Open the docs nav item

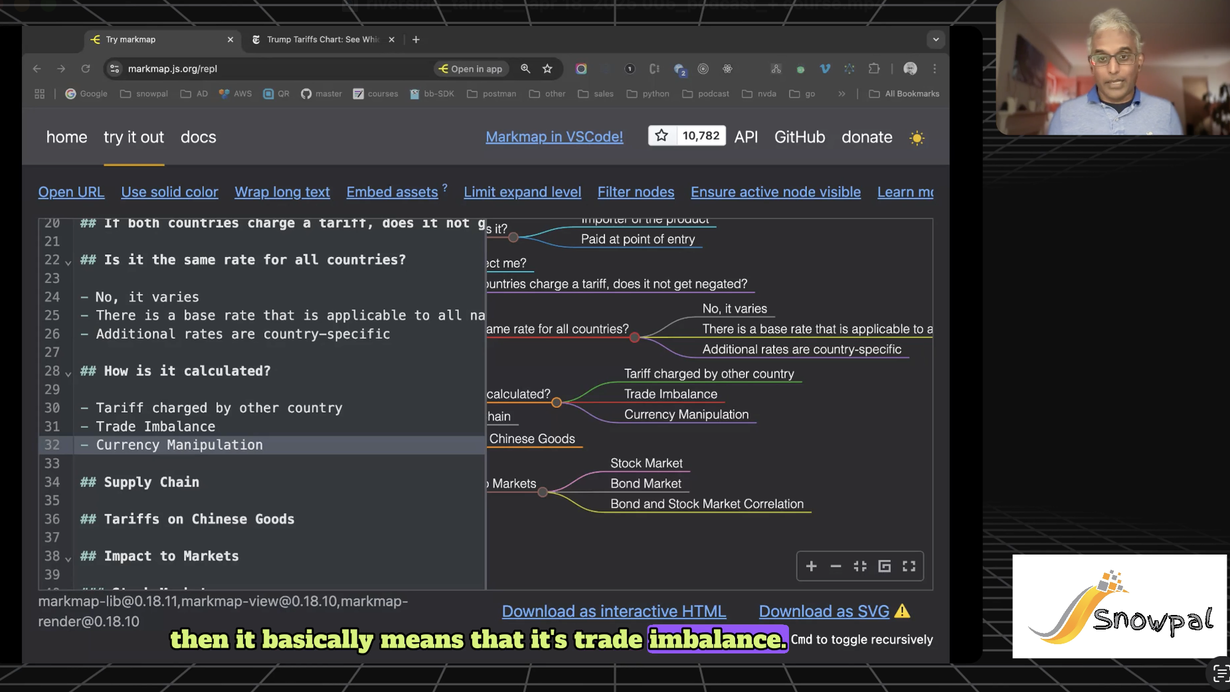198,137
